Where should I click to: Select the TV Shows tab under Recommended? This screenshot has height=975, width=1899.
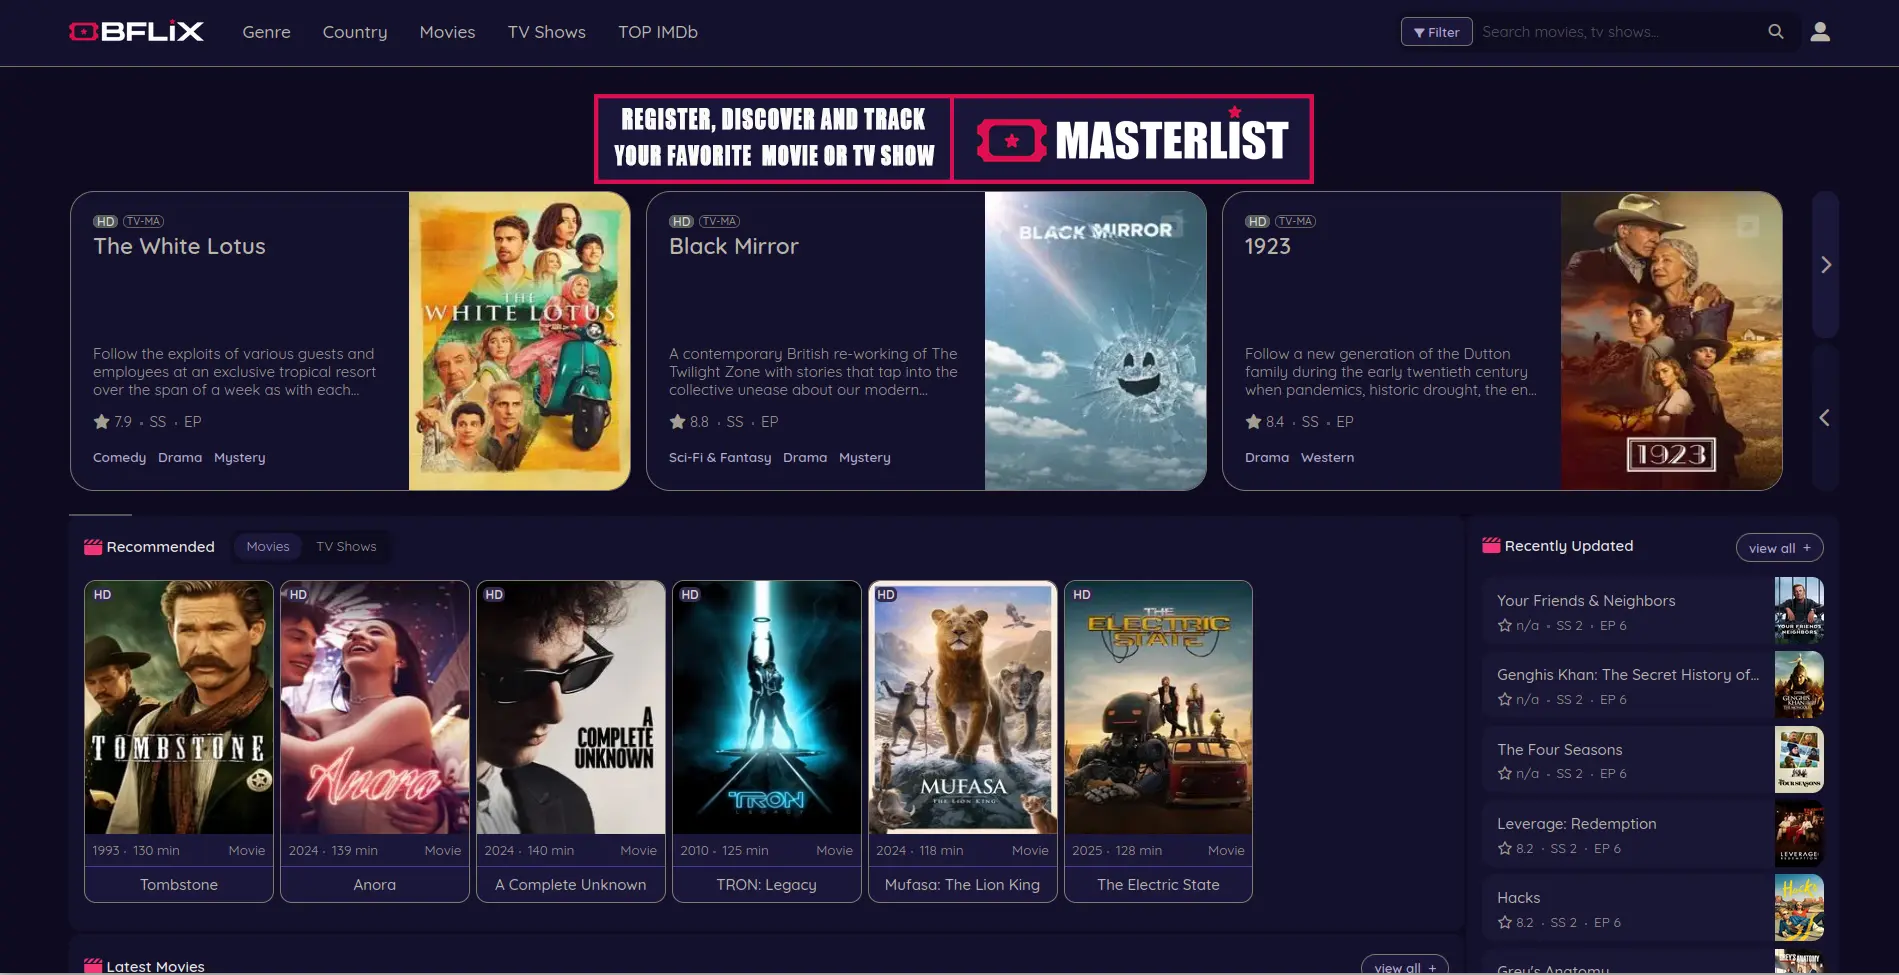(346, 547)
